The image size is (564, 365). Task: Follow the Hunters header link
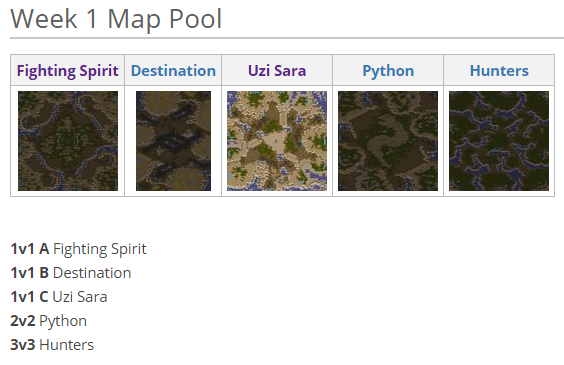[499, 71]
